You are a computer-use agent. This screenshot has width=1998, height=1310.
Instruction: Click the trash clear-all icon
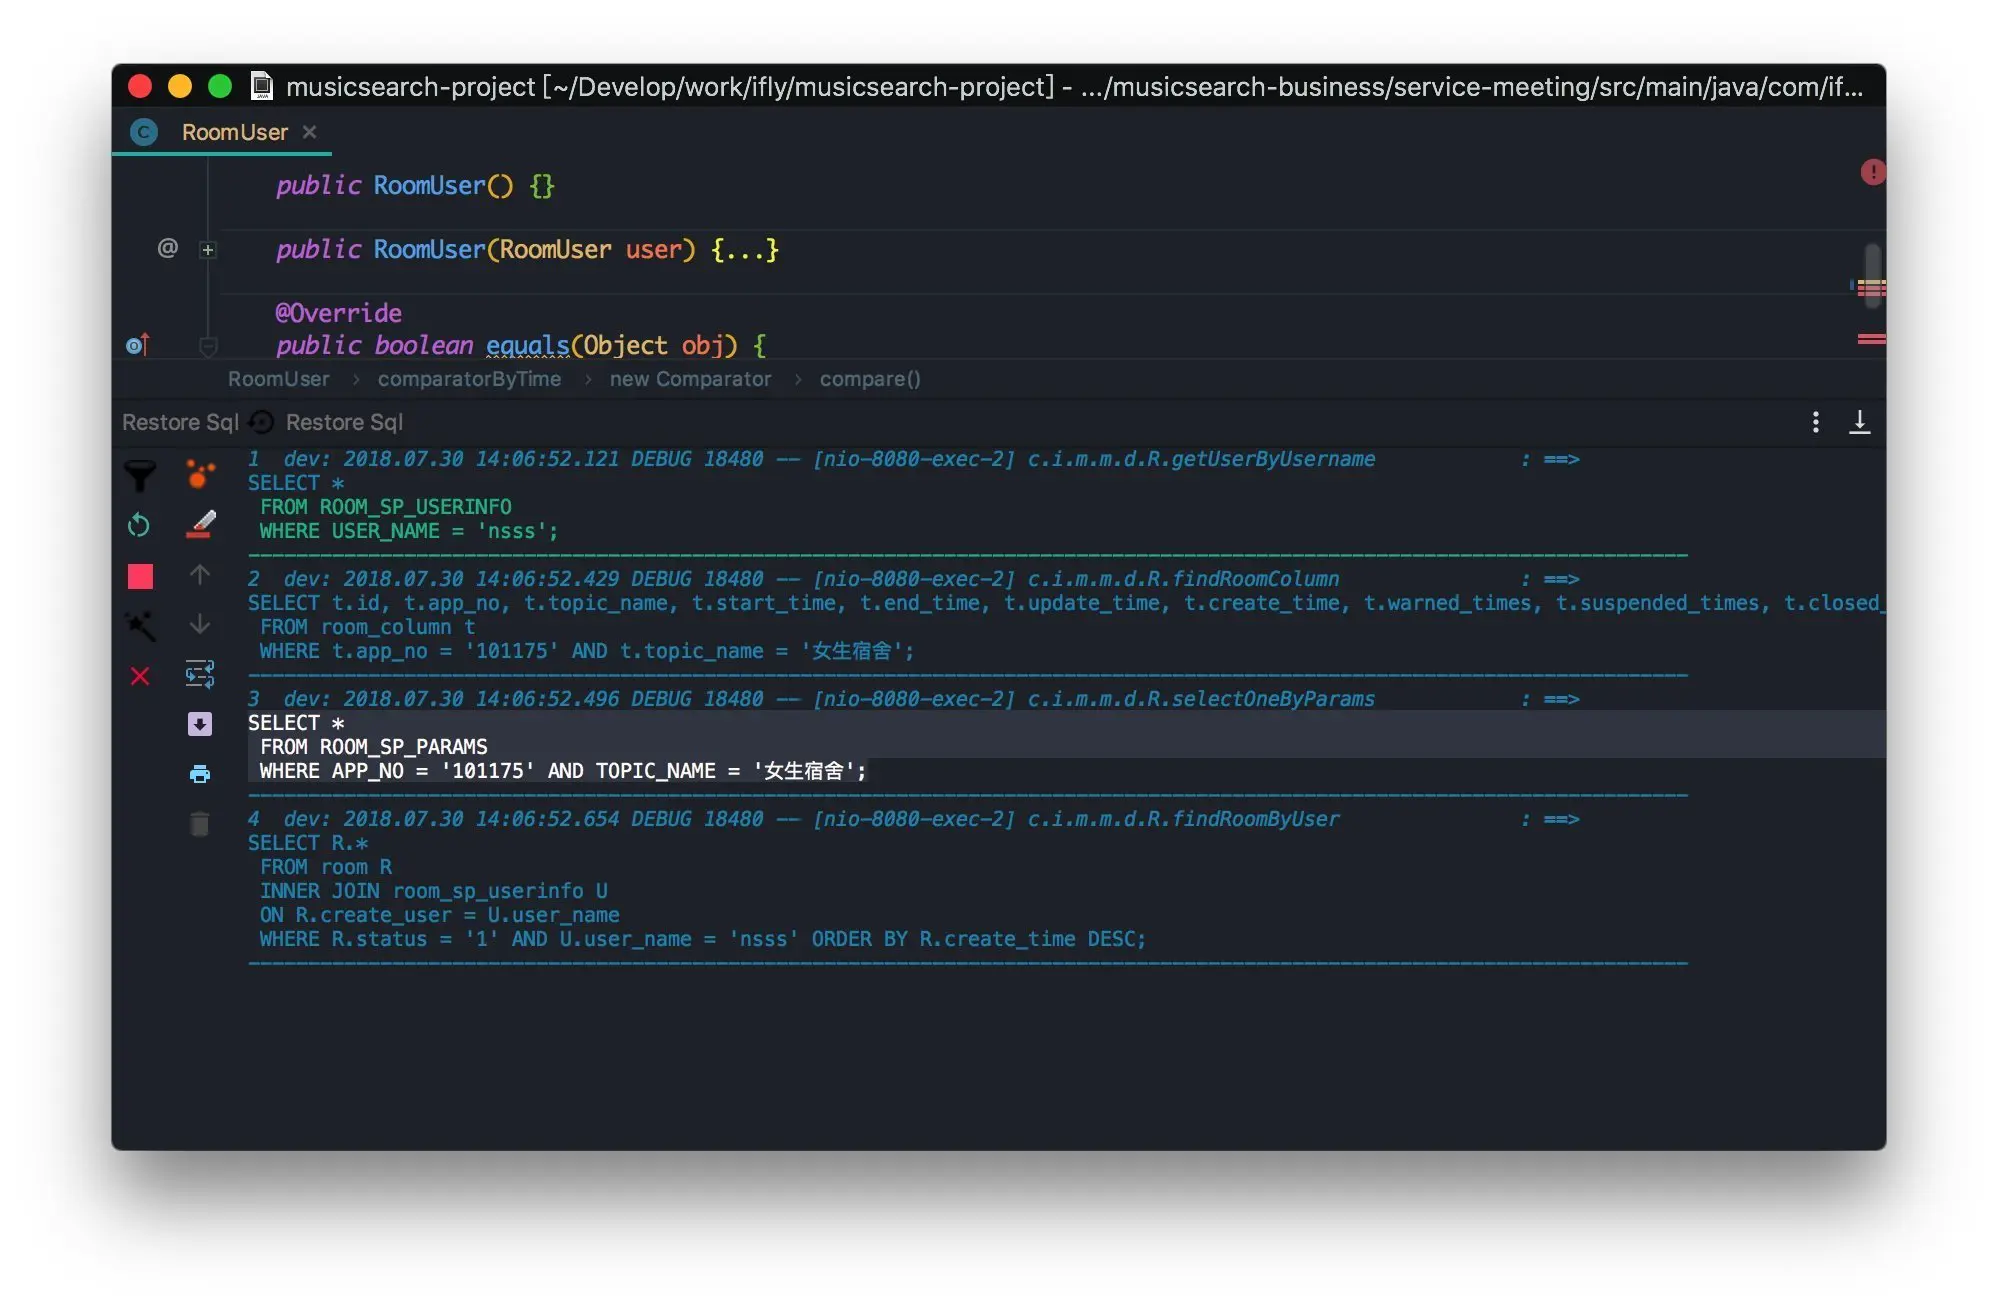(x=200, y=824)
